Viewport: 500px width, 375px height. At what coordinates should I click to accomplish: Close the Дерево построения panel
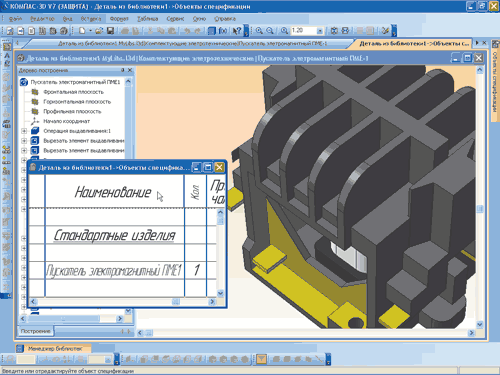pos(130,70)
